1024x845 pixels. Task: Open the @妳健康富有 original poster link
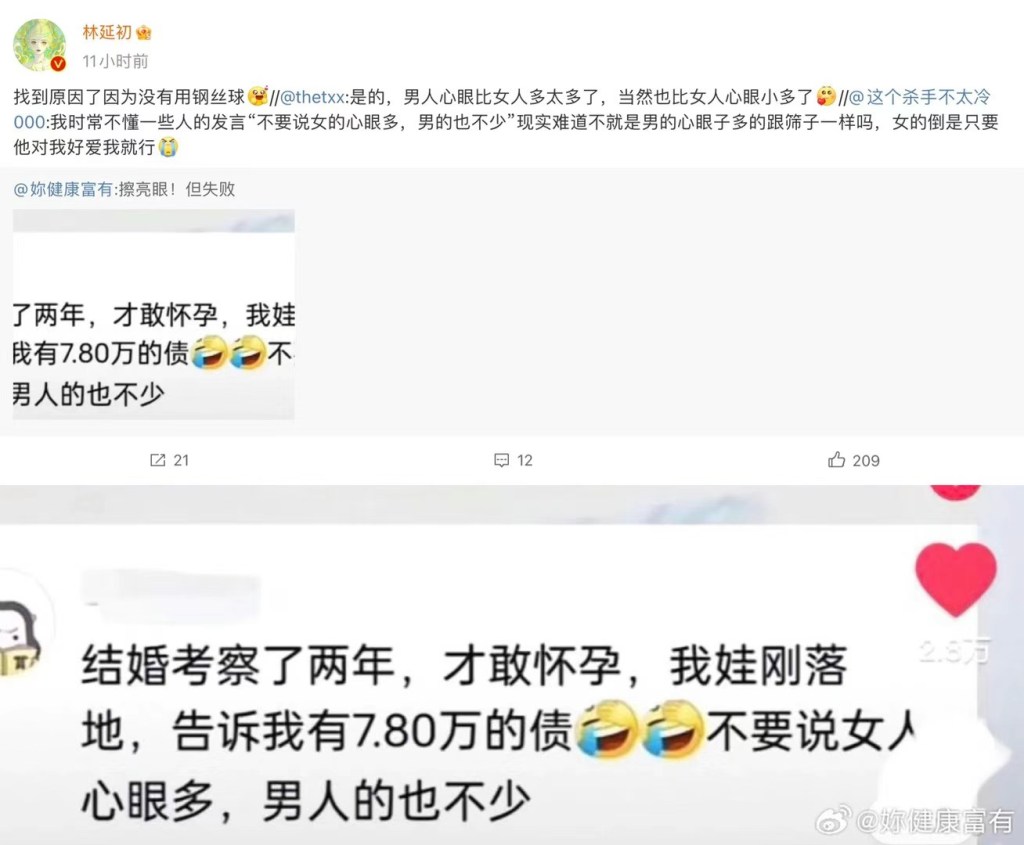tap(63, 189)
